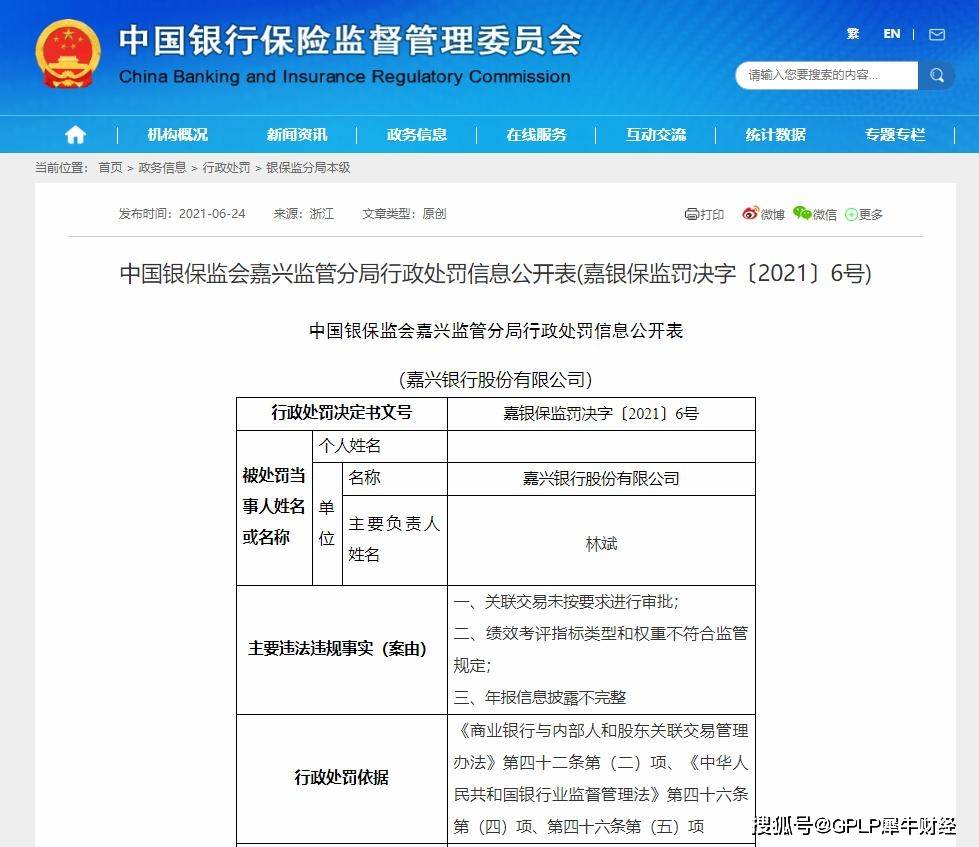Click the 中国银行保险监督管理委员会 site title
This screenshot has width=979, height=847.
(350, 41)
